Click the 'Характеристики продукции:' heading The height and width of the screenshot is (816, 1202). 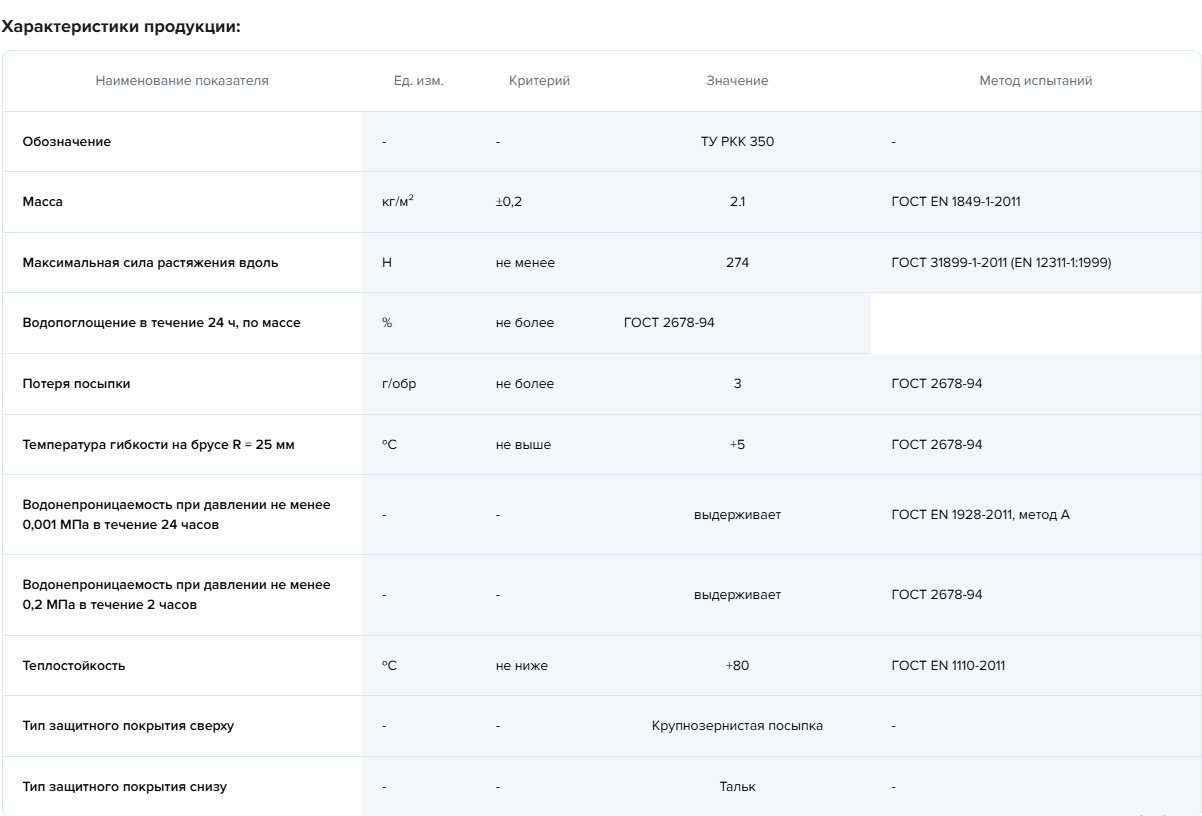click(121, 27)
